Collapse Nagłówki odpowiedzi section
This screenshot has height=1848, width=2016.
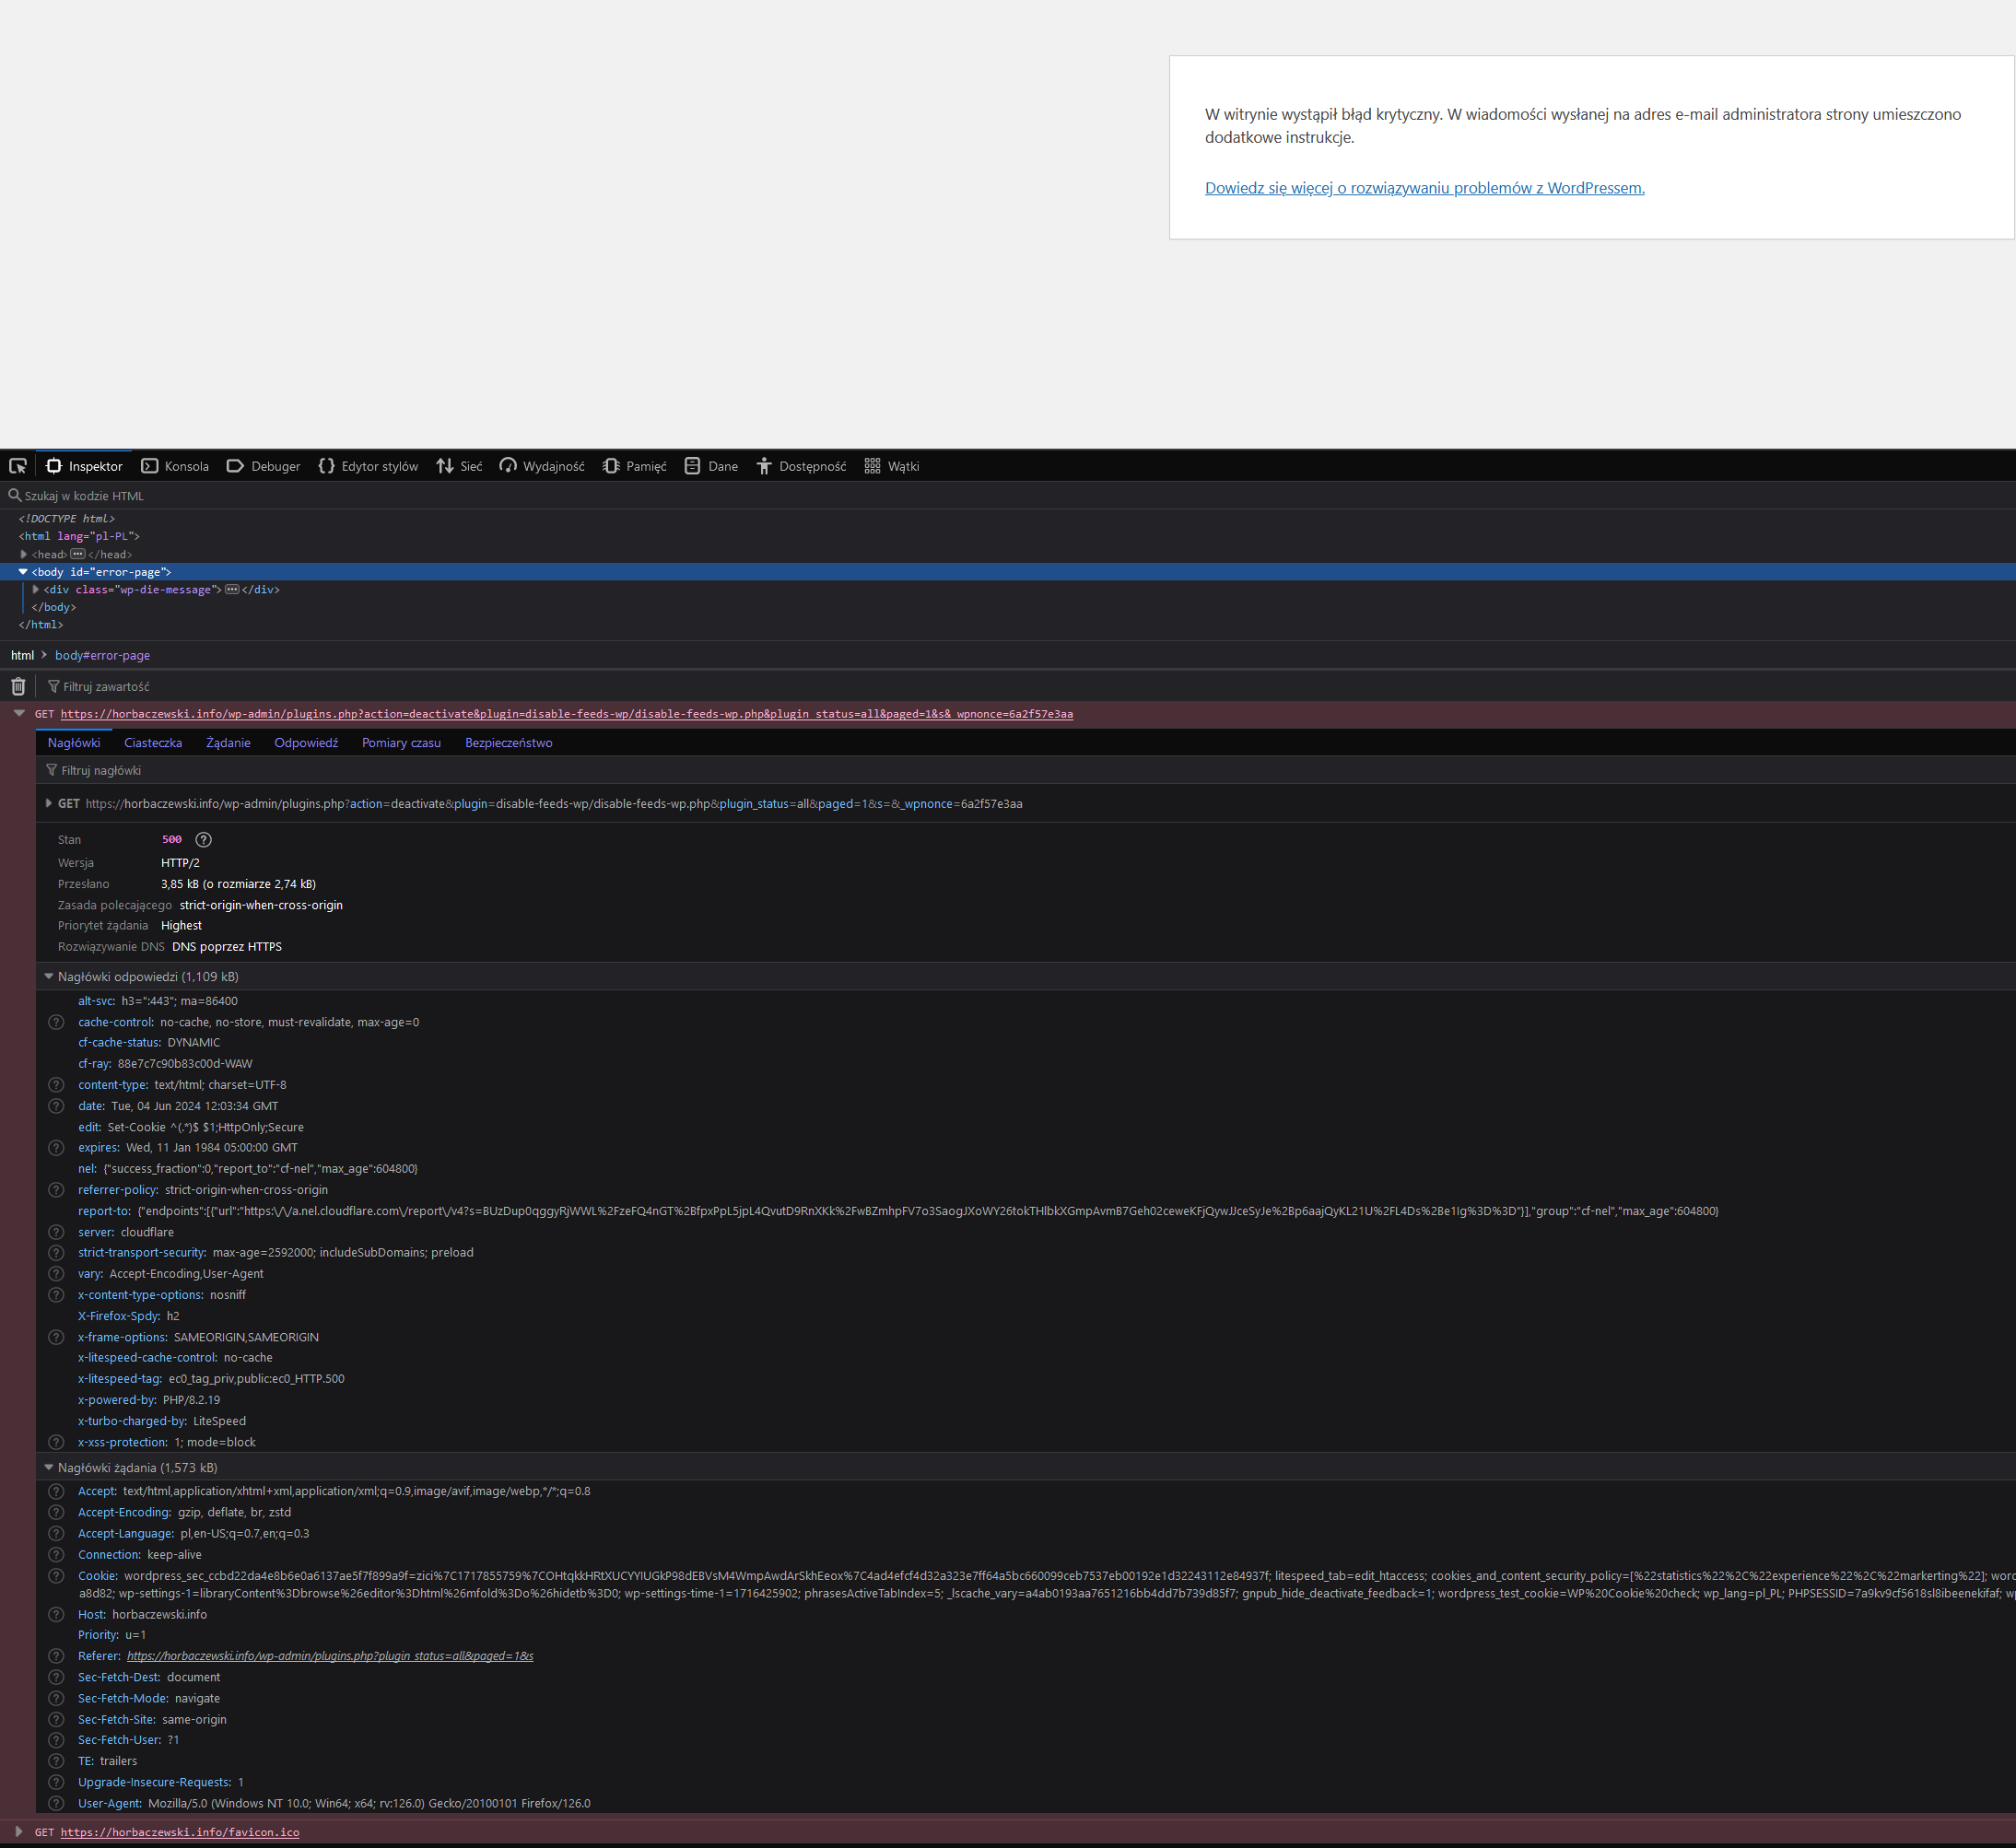click(49, 977)
